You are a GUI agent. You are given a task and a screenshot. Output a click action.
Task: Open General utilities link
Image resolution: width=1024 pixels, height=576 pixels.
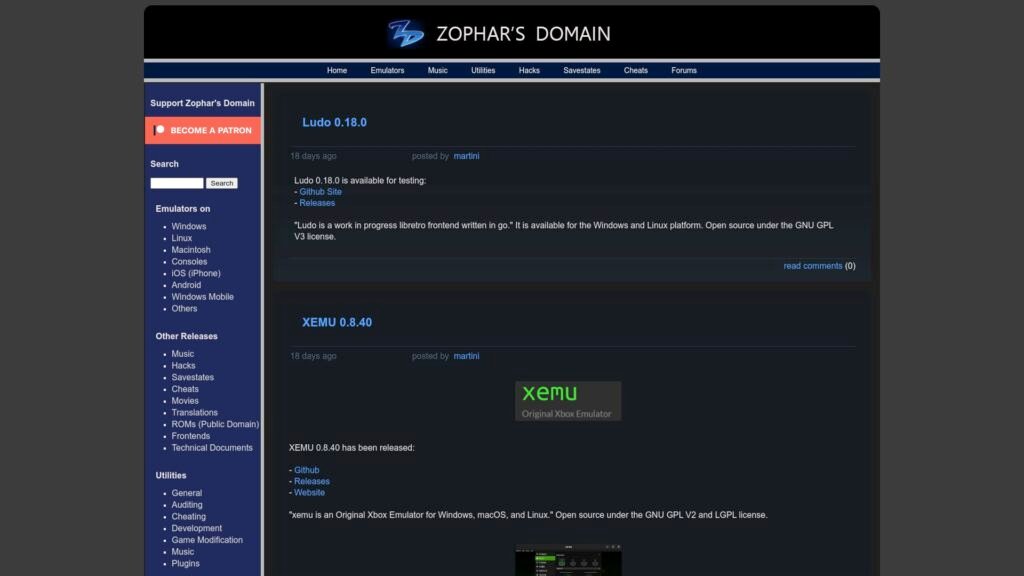click(187, 493)
